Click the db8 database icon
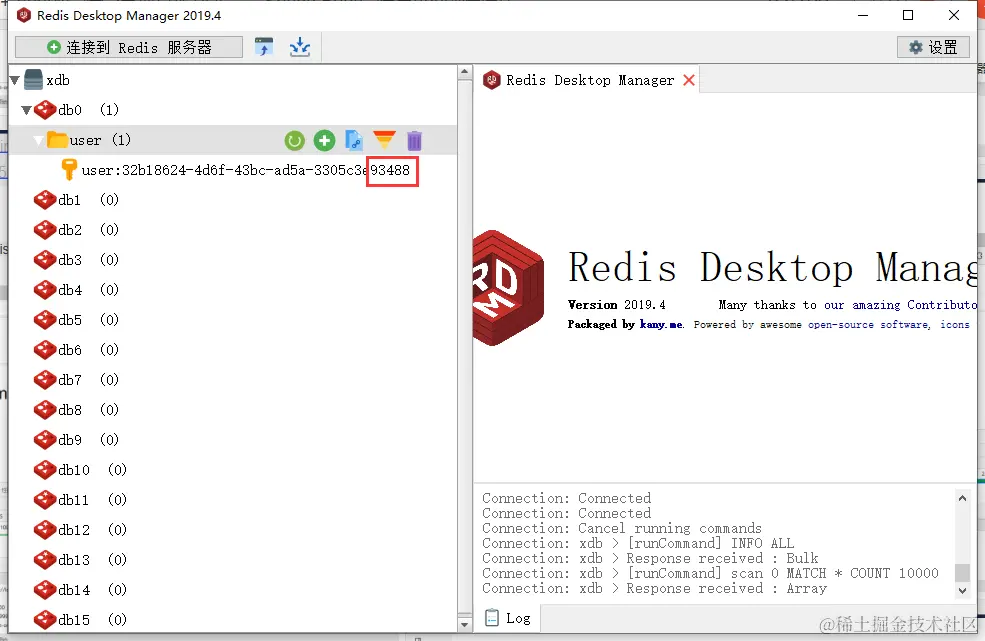Viewport: 985px width, 641px height. pos(45,410)
